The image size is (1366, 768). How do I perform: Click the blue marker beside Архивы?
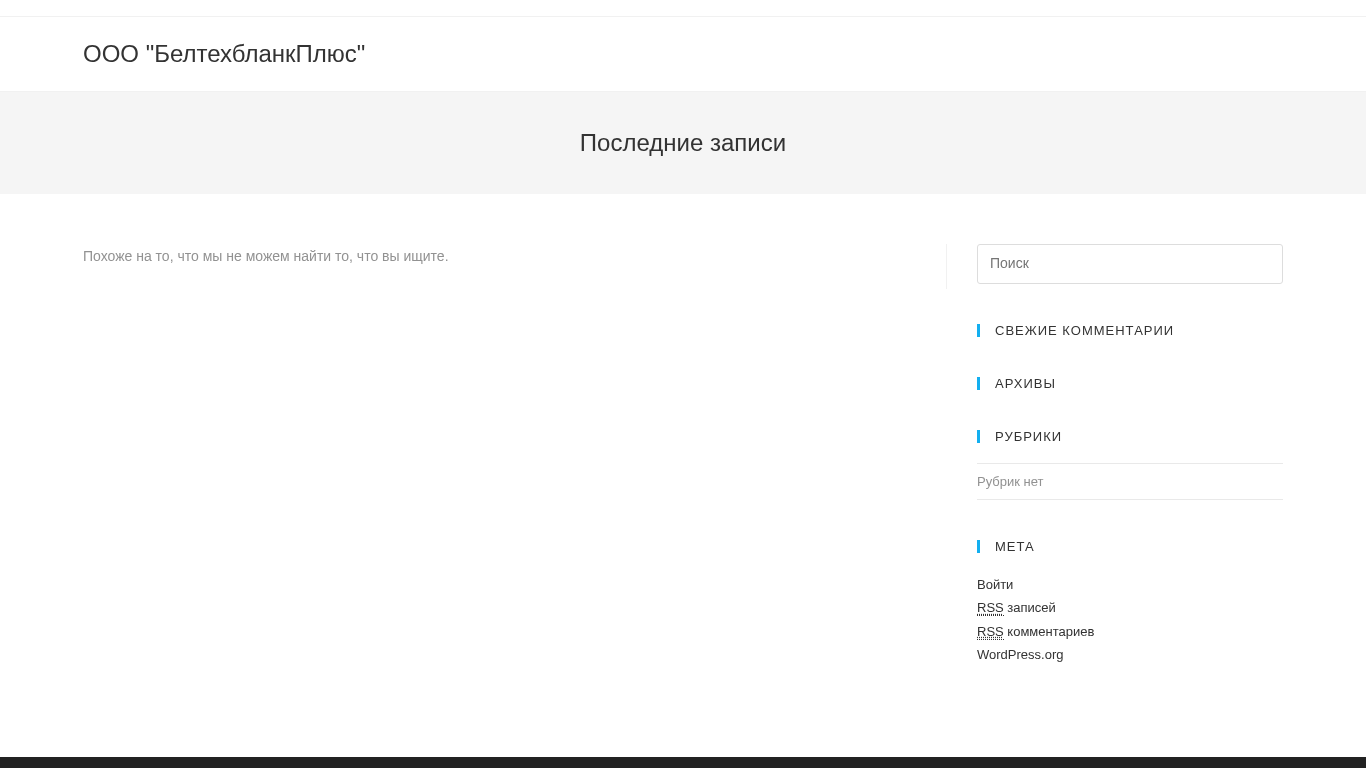979,384
